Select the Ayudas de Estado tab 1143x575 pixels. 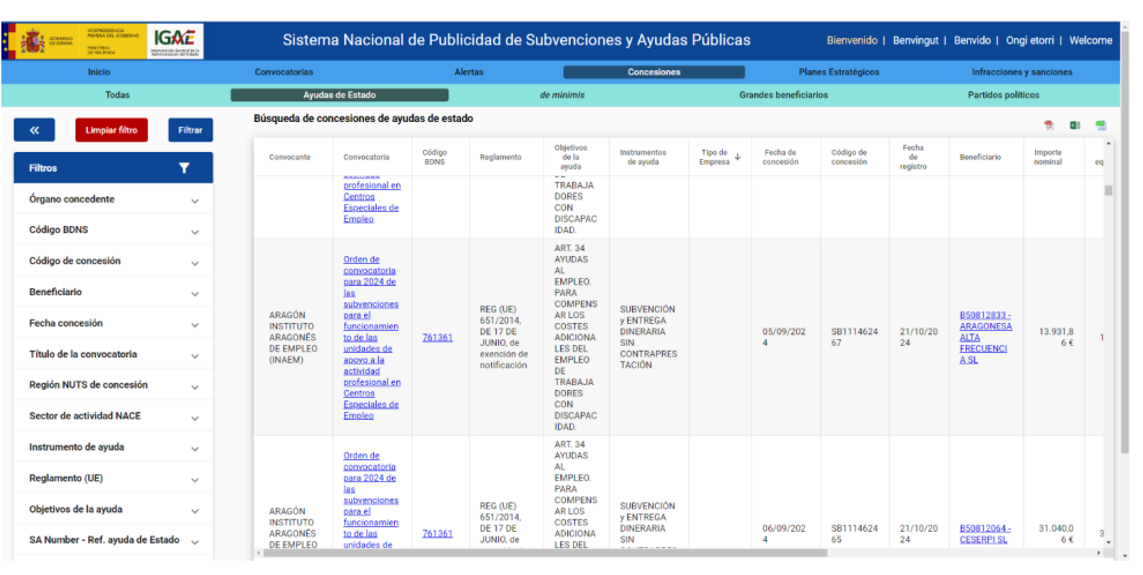coord(340,95)
